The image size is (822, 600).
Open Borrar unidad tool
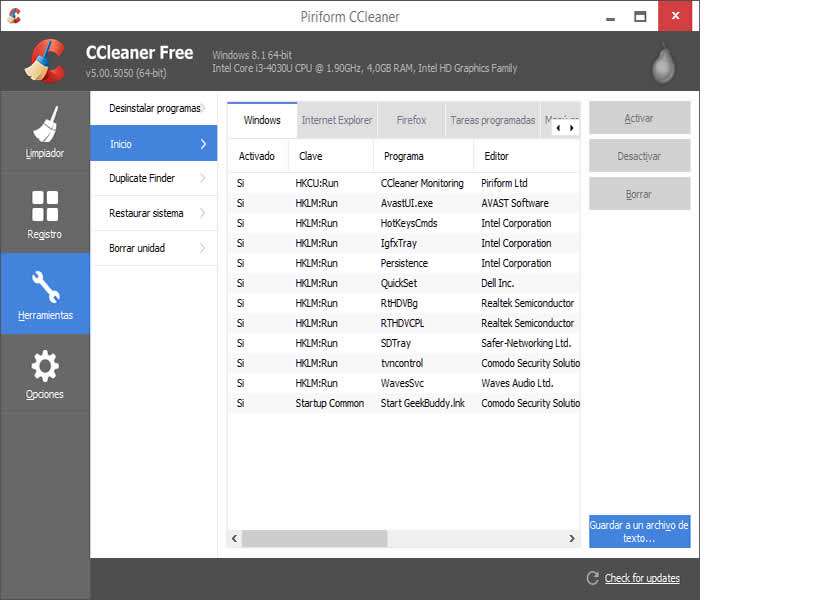[x=154, y=248]
